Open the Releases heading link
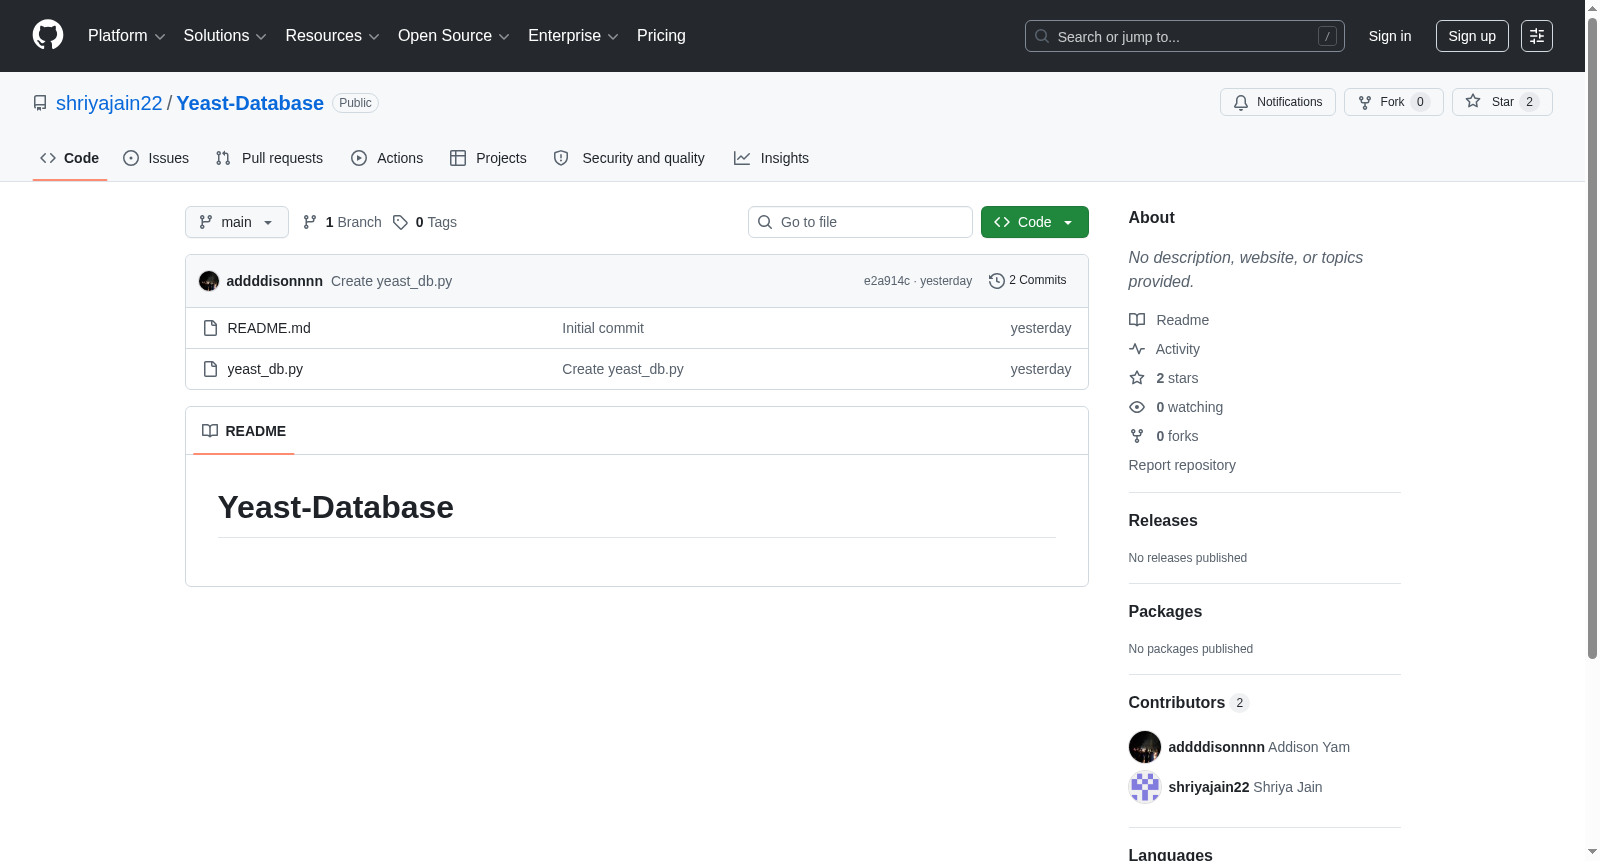The image size is (1600, 861). click(x=1163, y=521)
